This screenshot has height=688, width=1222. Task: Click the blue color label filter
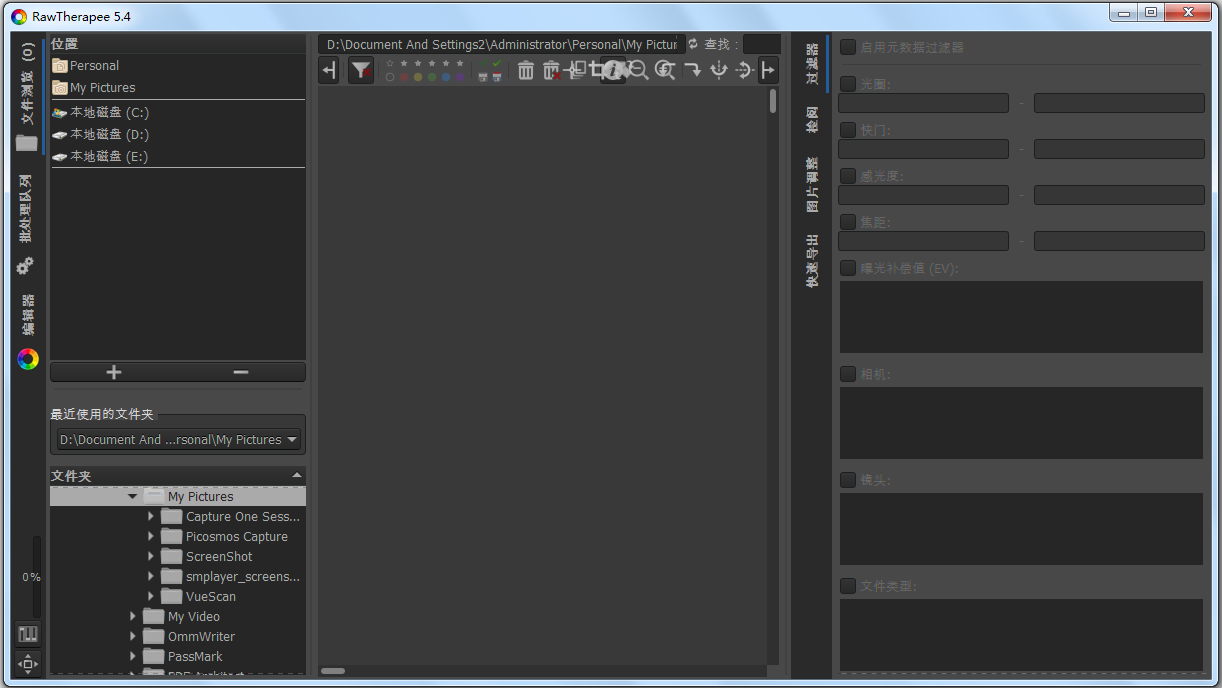click(x=446, y=77)
